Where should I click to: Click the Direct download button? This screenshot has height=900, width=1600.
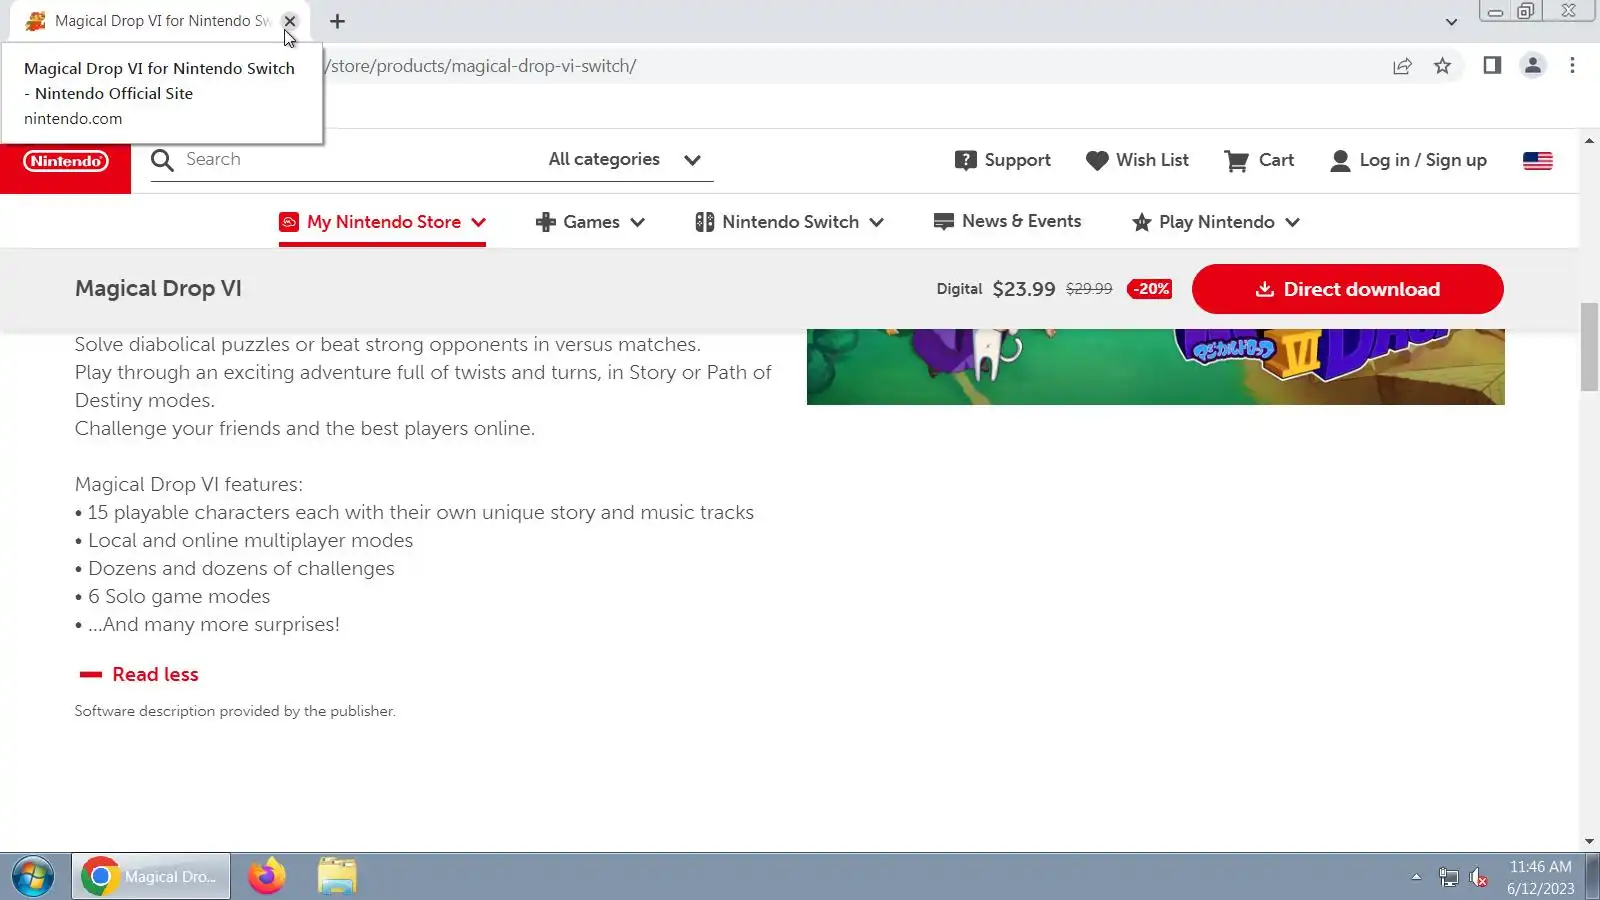pyautogui.click(x=1347, y=289)
